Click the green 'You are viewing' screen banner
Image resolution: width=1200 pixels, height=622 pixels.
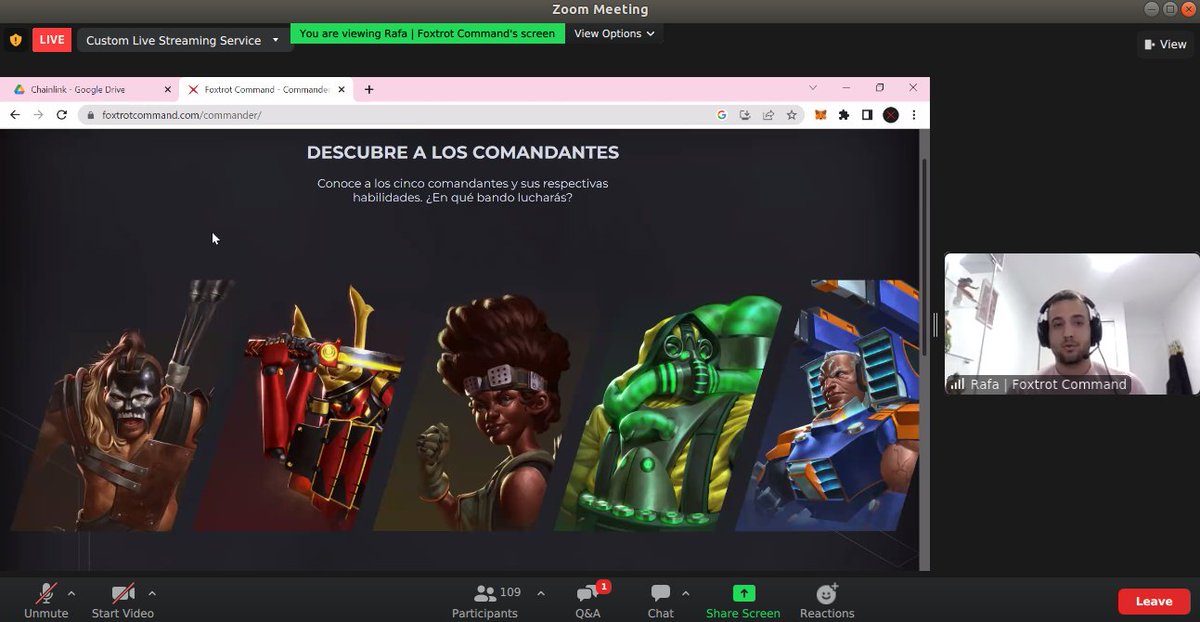tap(427, 33)
